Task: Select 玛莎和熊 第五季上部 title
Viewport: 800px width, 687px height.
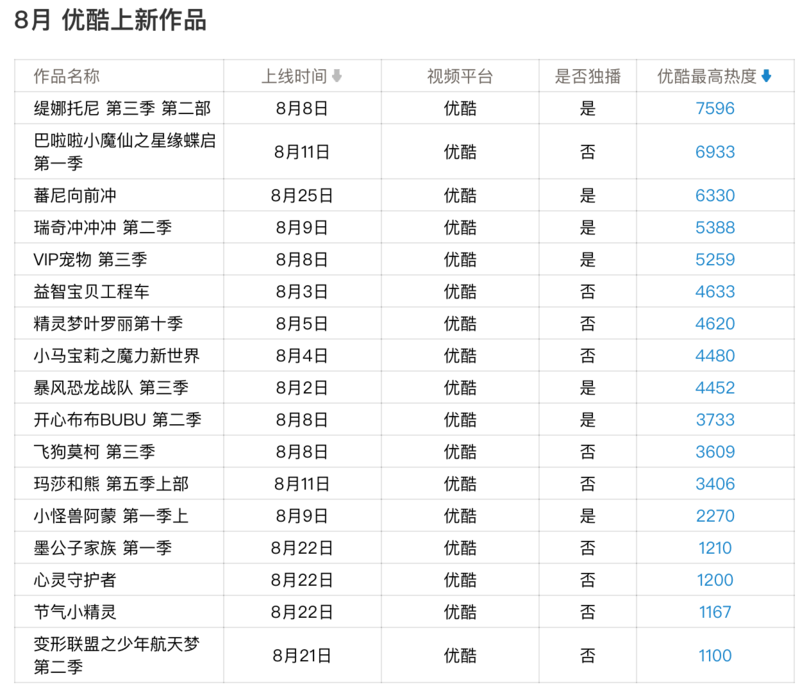Action: pyautogui.click(x=111, y=484)
